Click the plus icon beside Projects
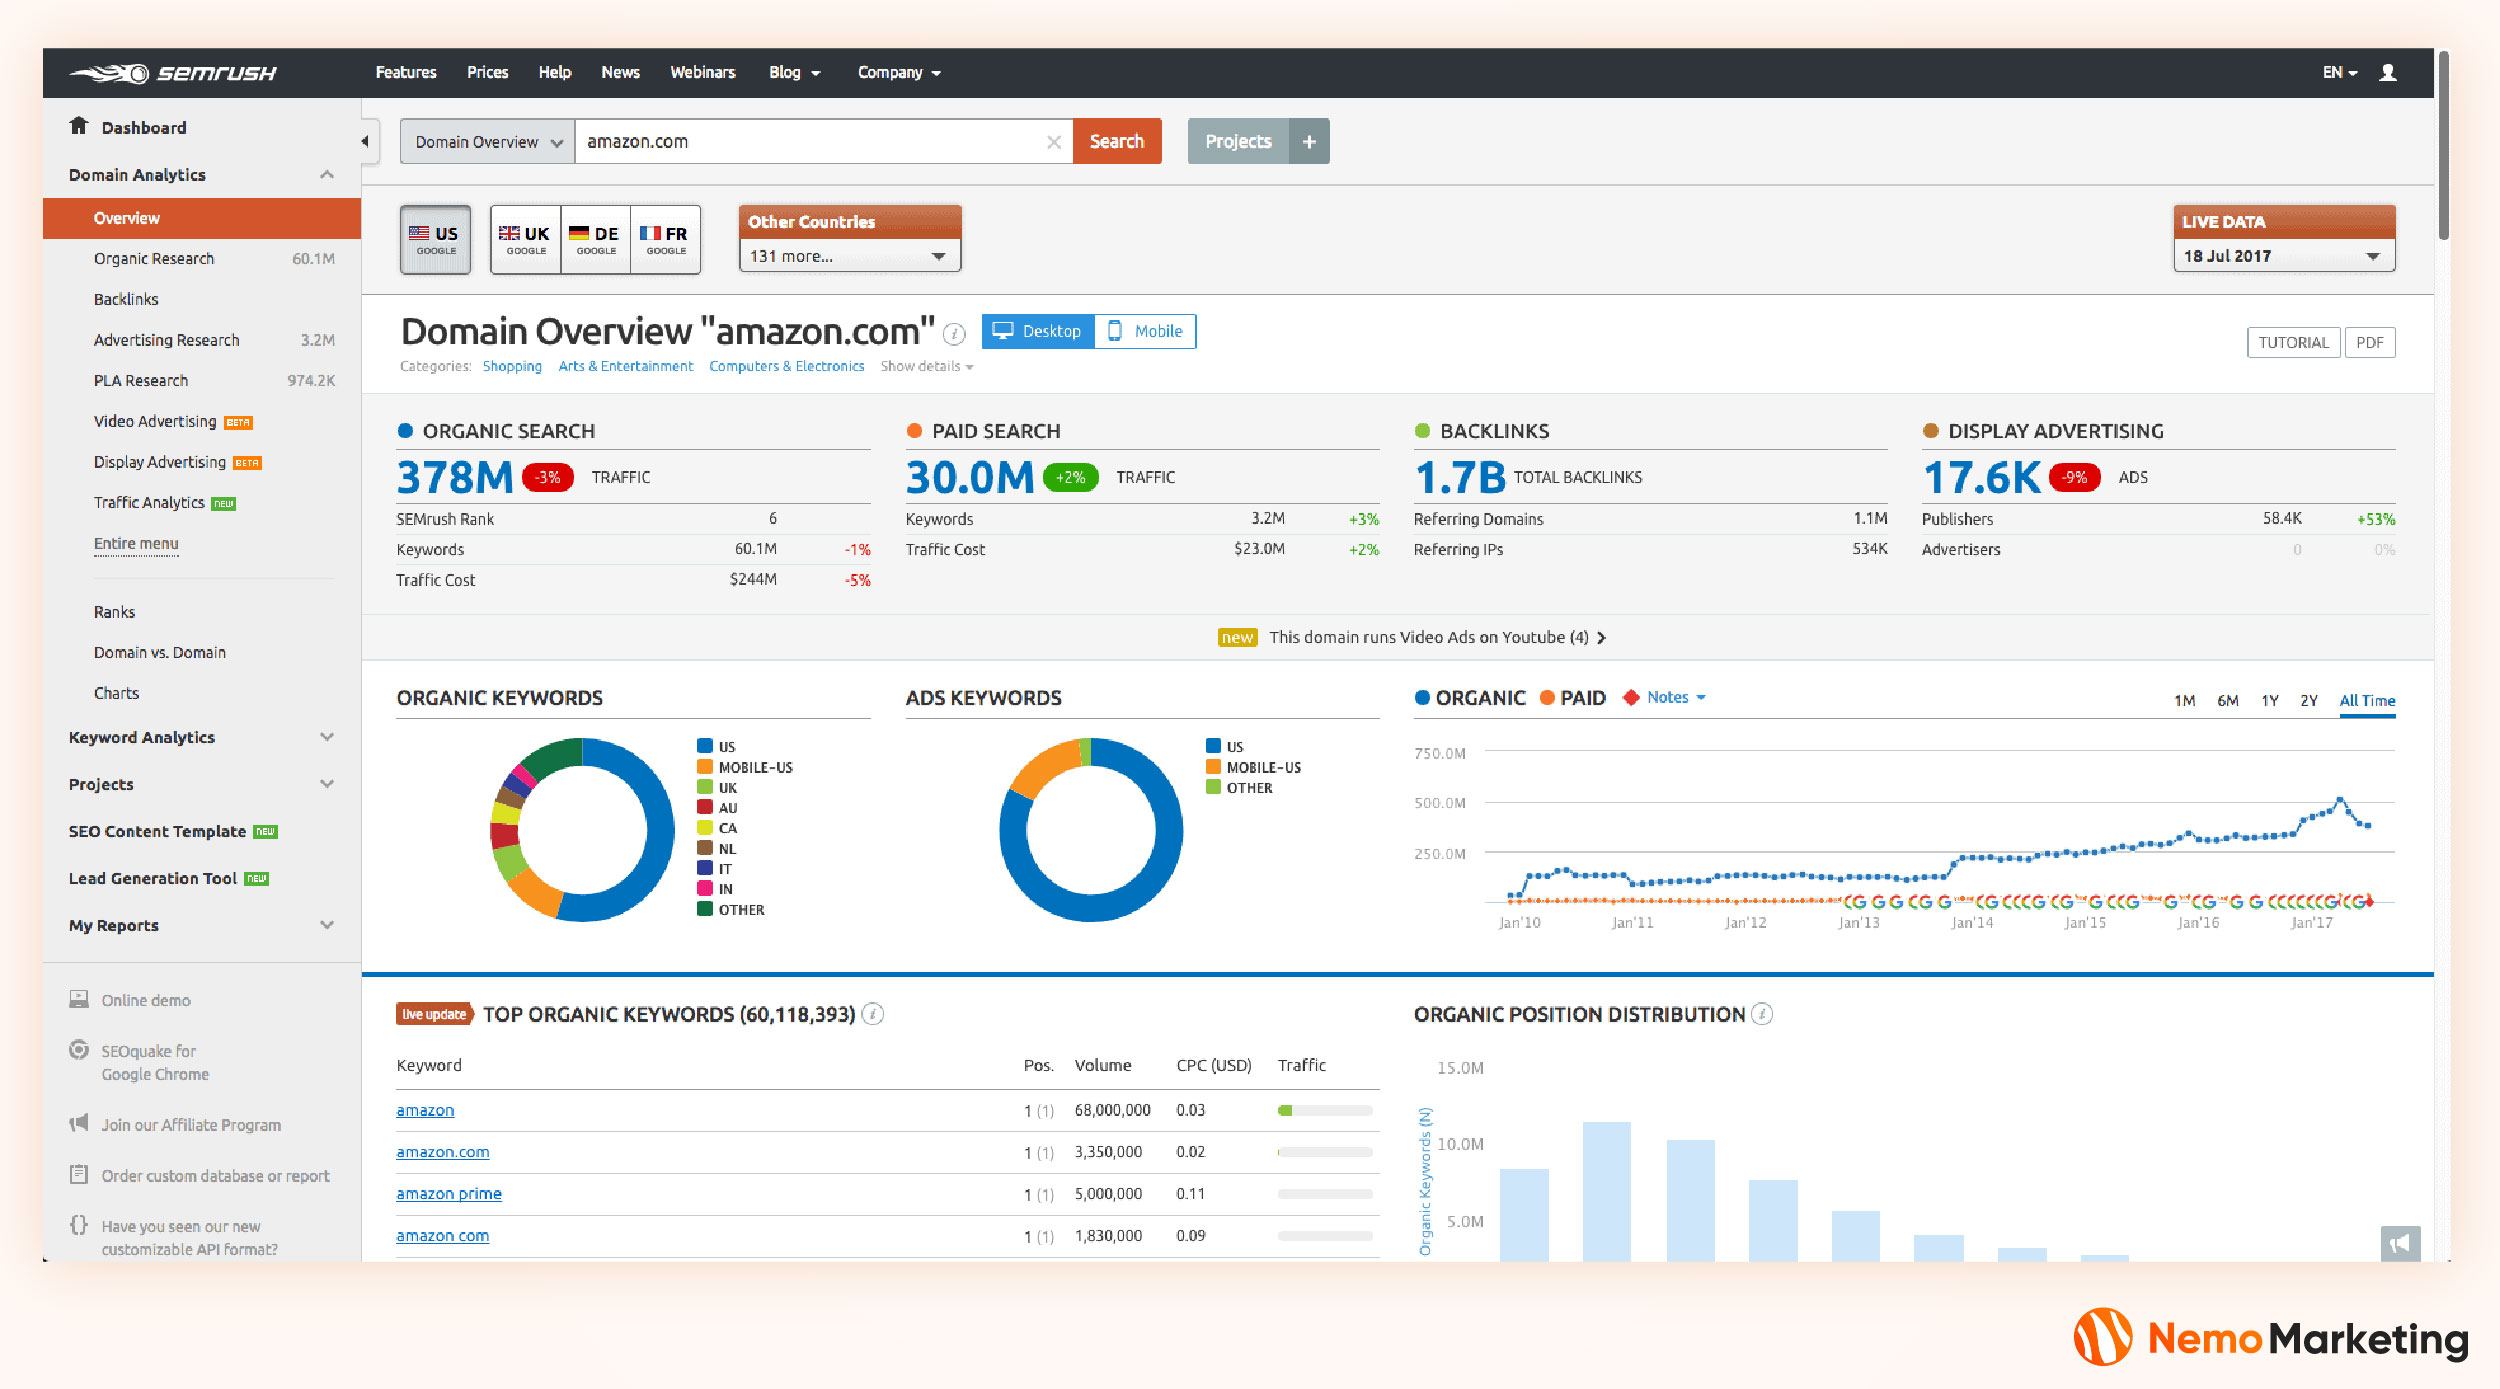 (x=1308, y=142)
